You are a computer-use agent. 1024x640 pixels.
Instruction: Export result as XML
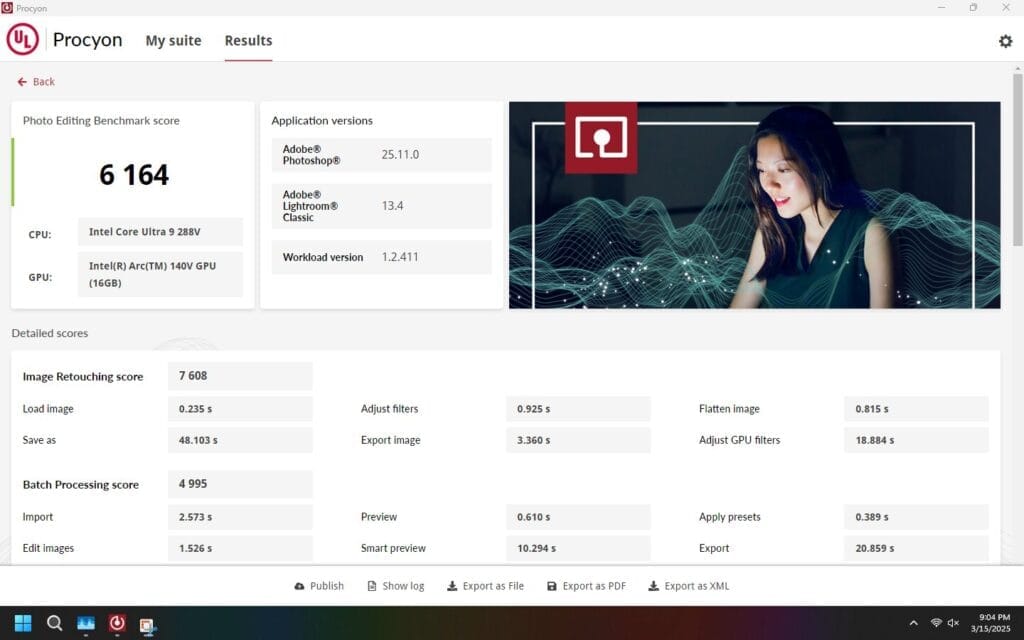click(x=689, y=586)
